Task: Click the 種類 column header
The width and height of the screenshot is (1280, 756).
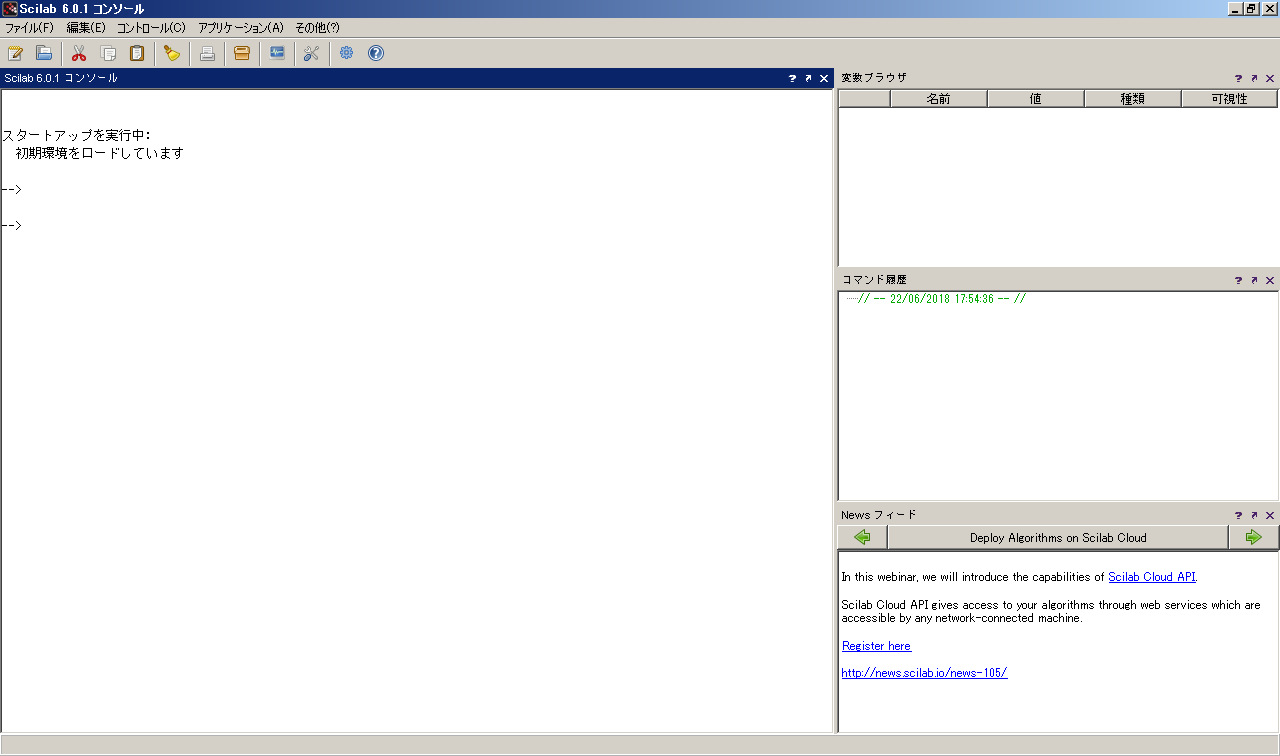Action: [x=1133, y=99]
